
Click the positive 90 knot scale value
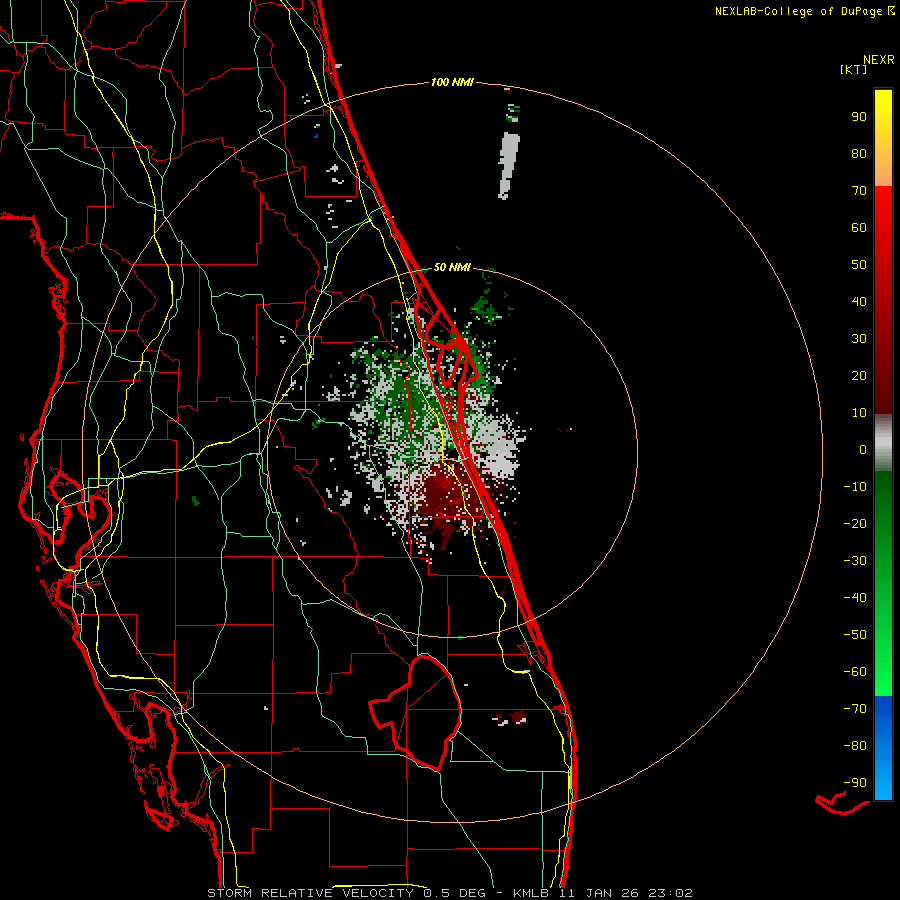click(859, 117)
